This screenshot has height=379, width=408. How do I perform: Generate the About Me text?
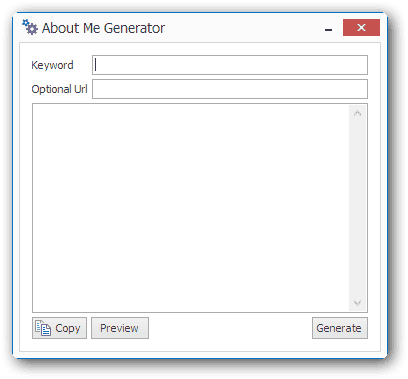pos(340,328)
